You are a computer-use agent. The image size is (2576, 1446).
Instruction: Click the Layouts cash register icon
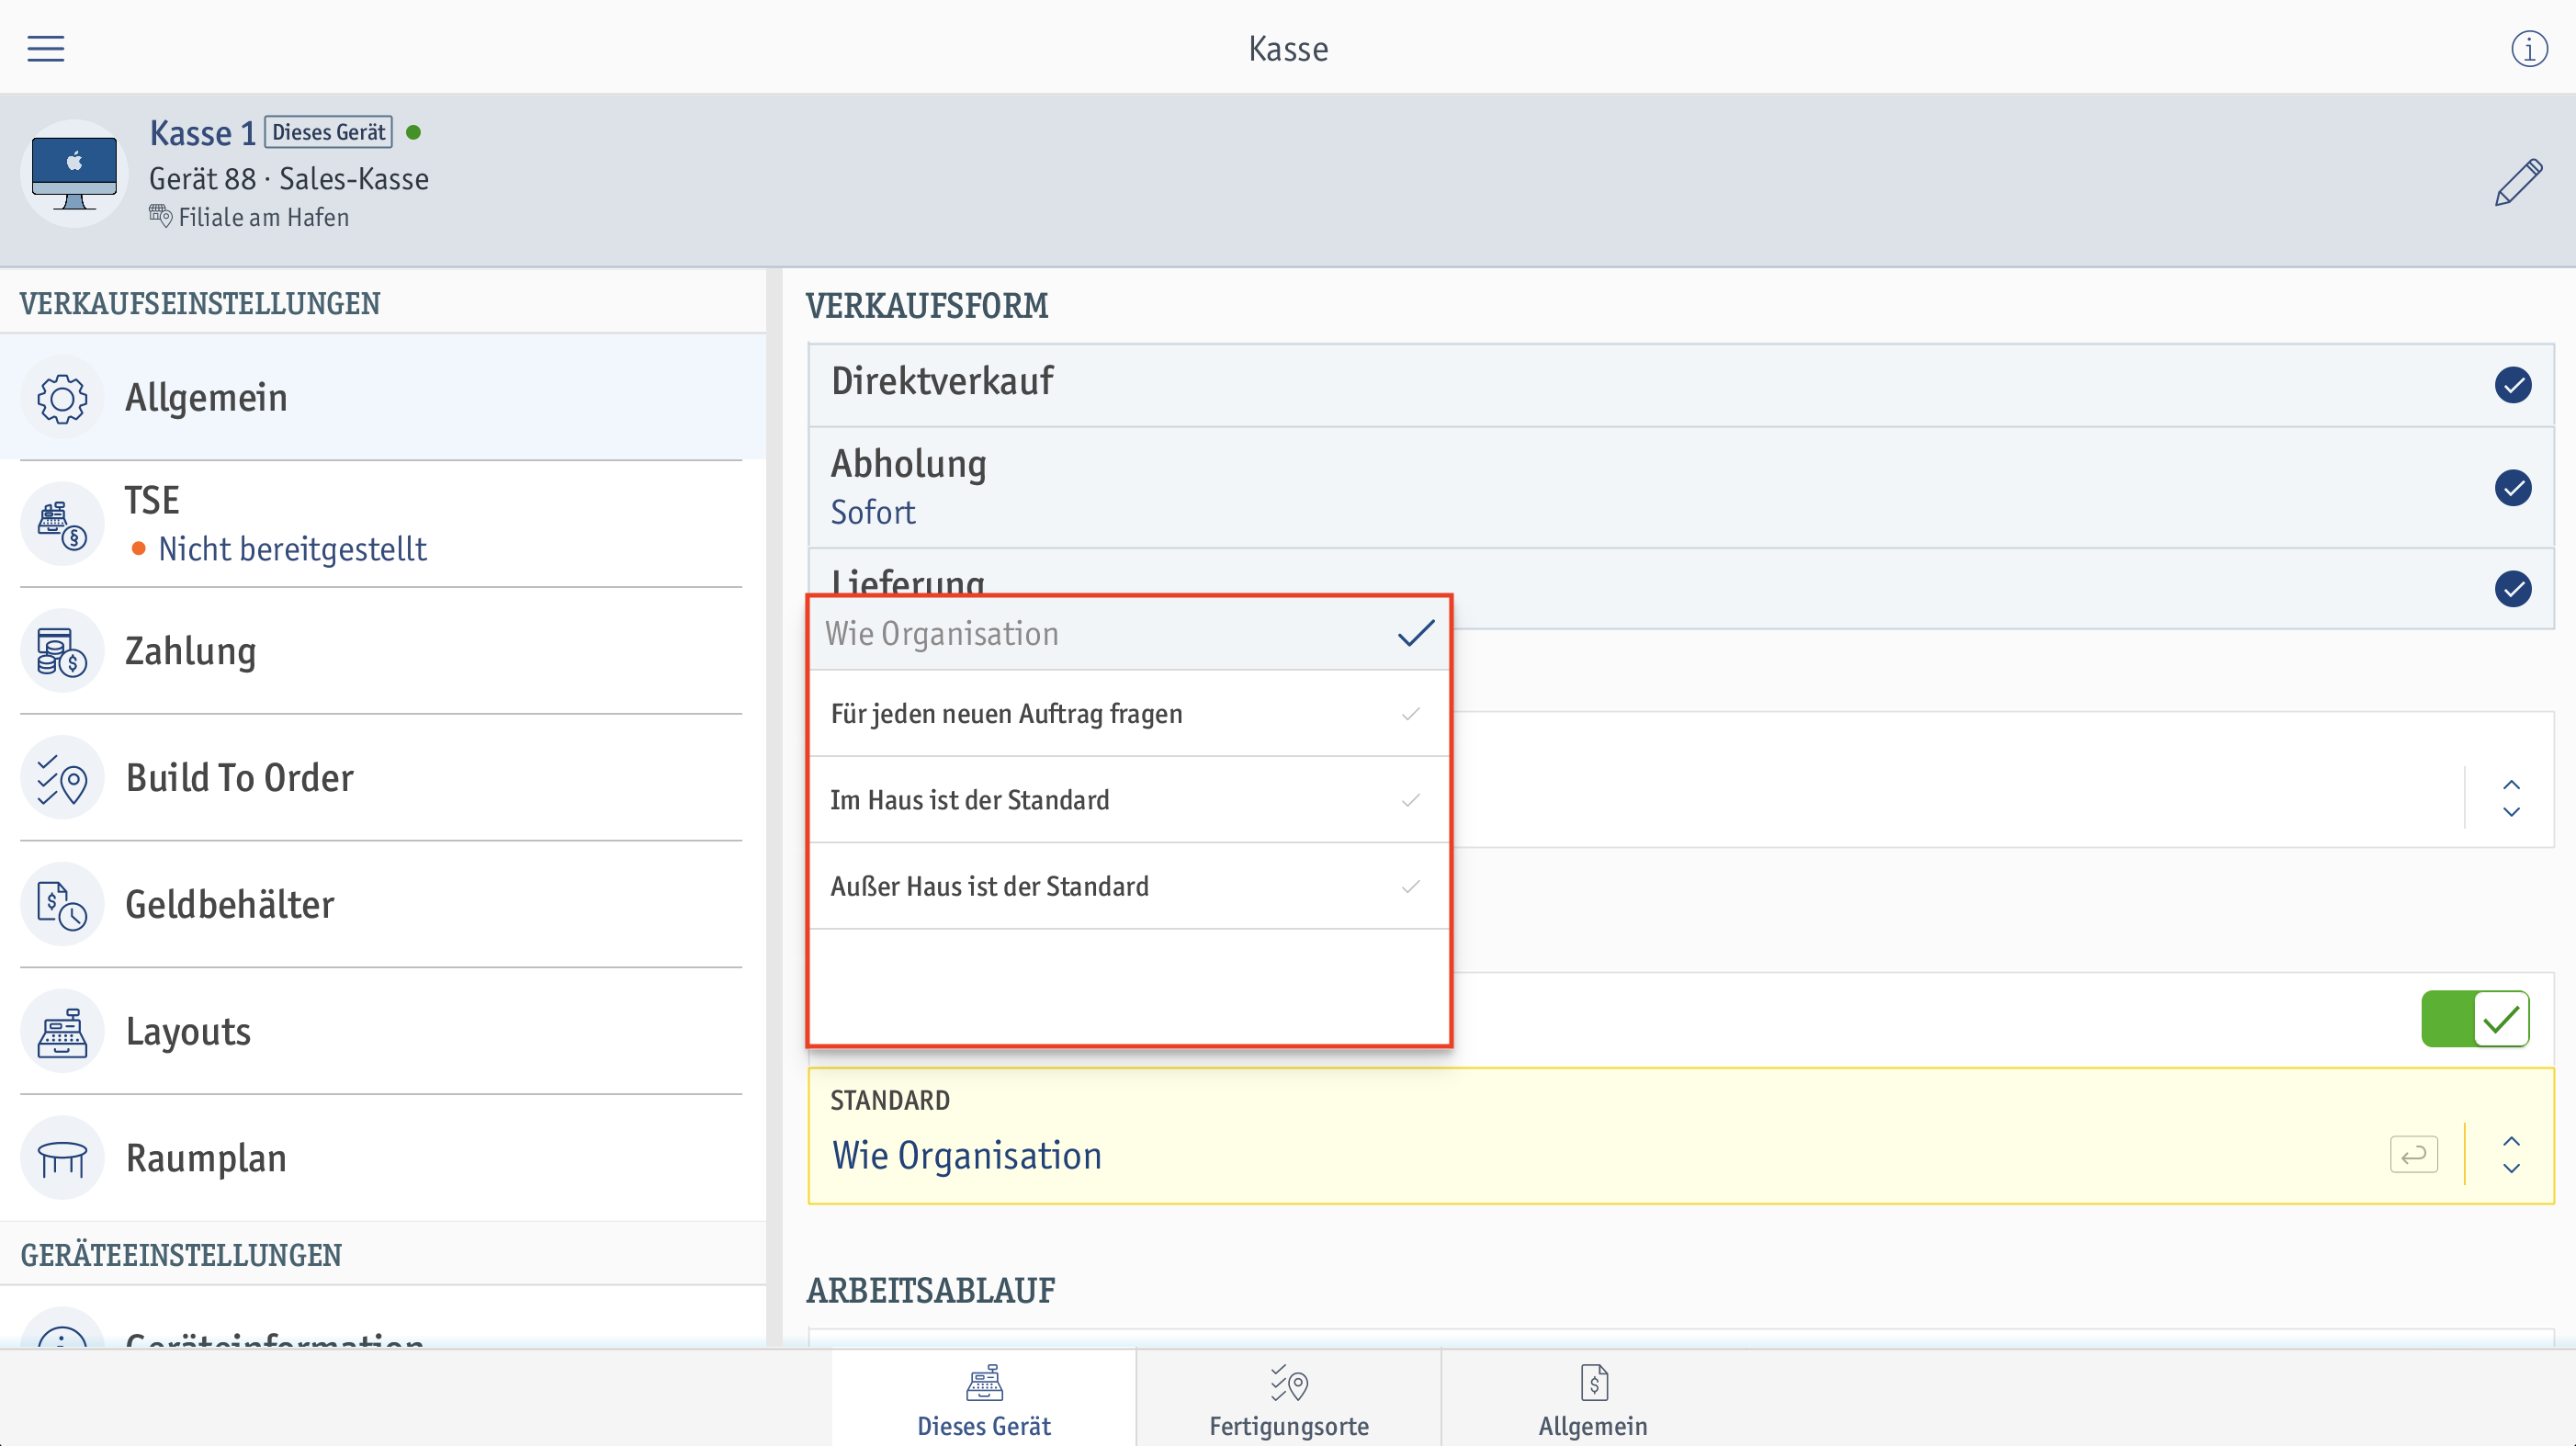[x=62, y=1032]
